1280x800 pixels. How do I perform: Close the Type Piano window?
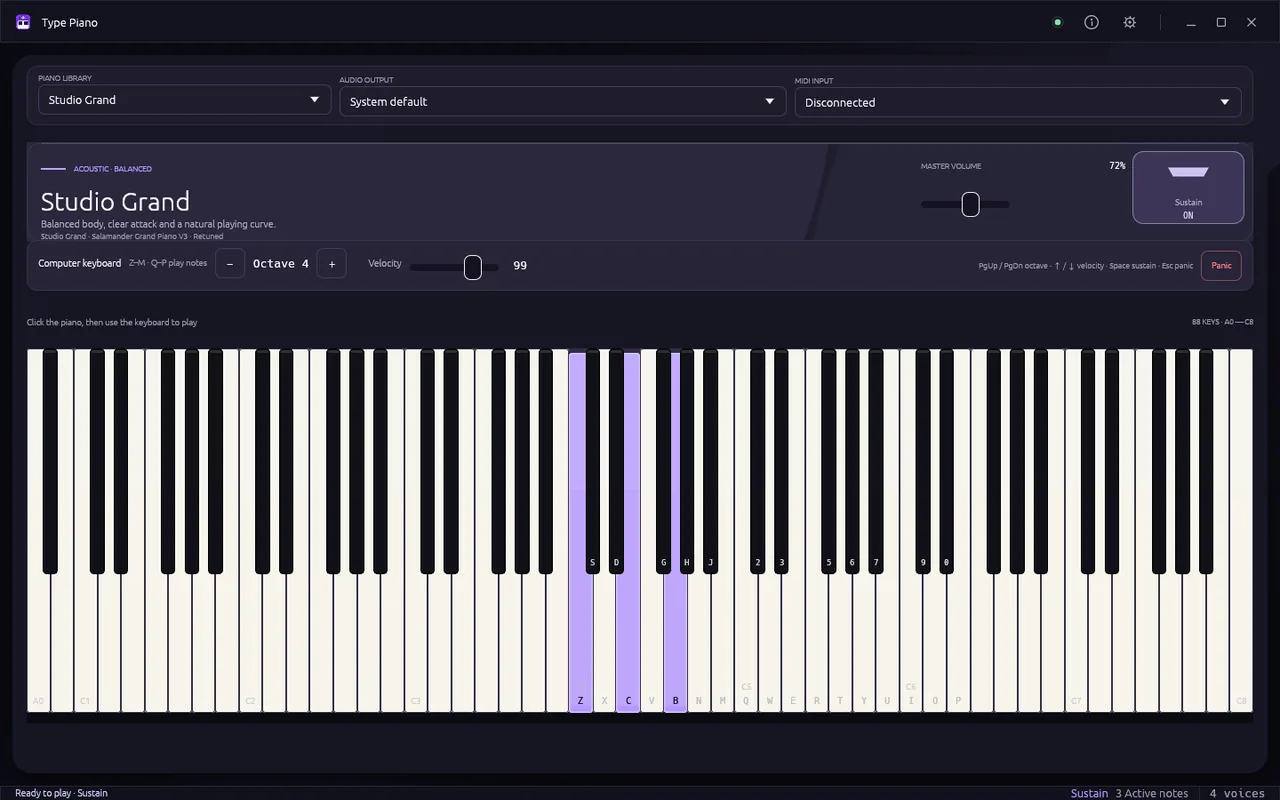tap(1251, 22)
